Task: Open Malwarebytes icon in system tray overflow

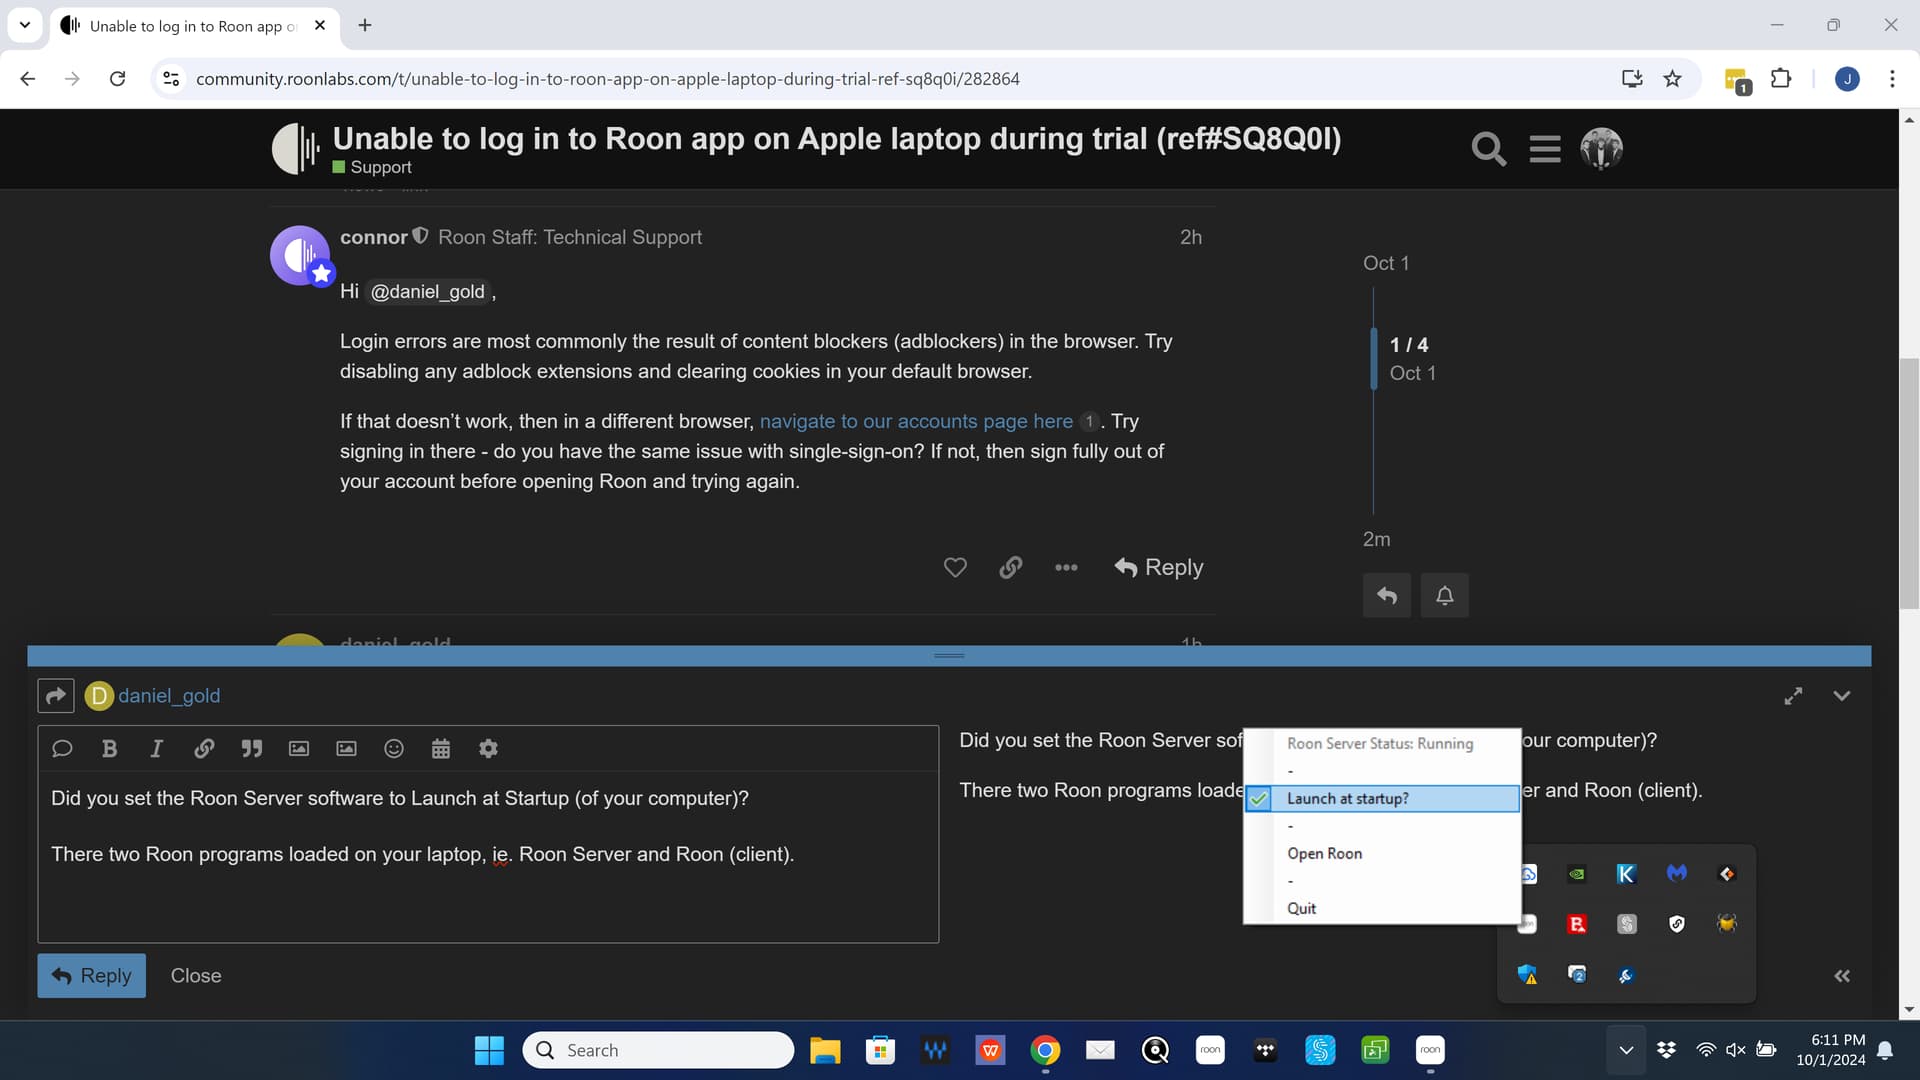Action: (x=1677, y=873)
